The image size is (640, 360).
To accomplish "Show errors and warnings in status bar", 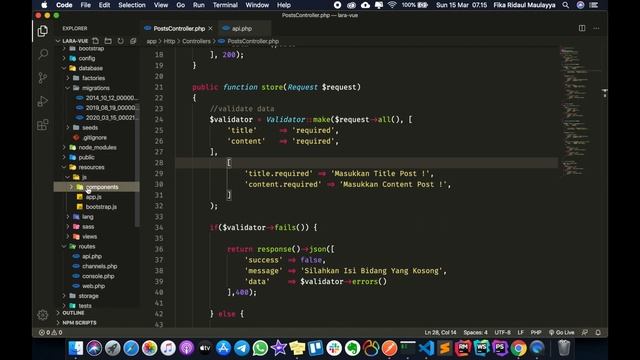I will point(51,332).
